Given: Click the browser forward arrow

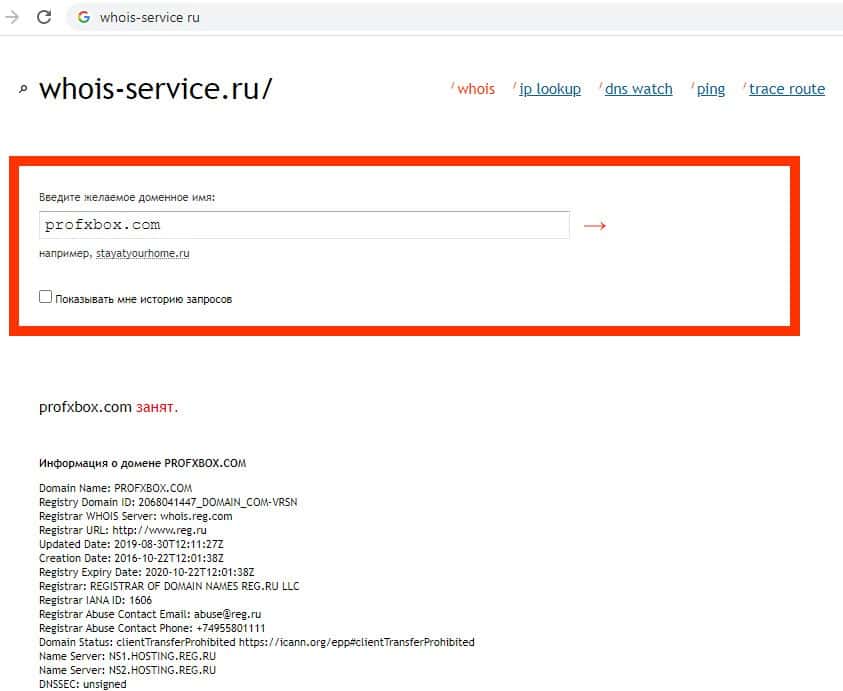Looking at the screenshot, I should click(12, 17).
